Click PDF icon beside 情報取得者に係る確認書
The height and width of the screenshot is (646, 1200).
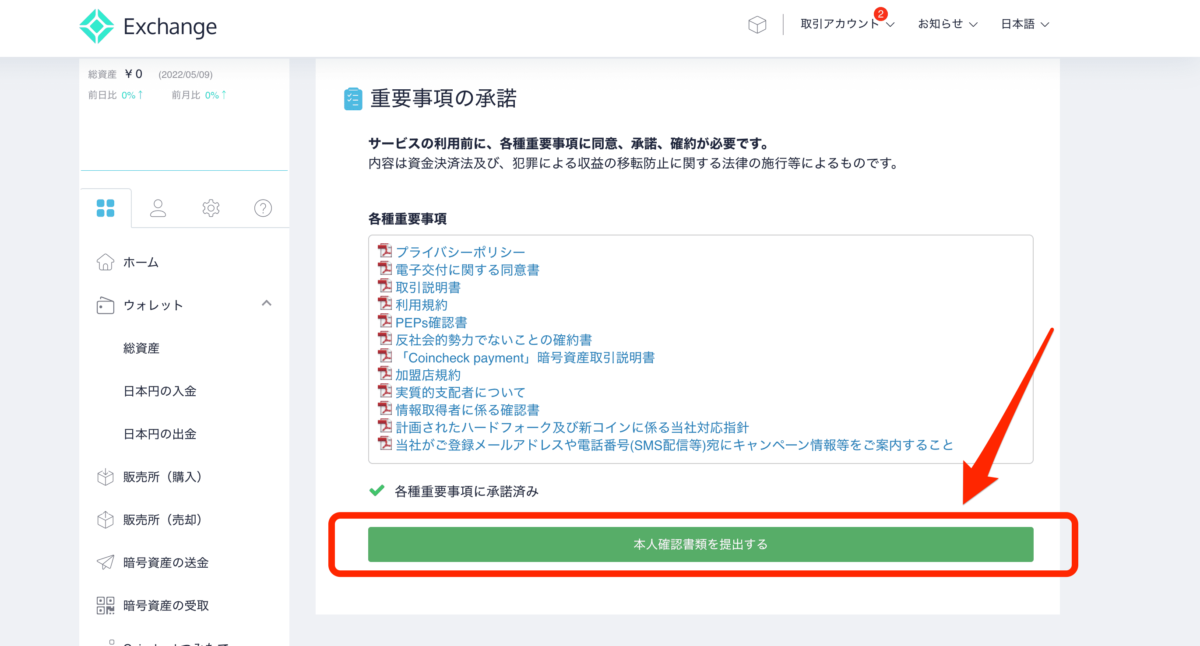(384, 408)
